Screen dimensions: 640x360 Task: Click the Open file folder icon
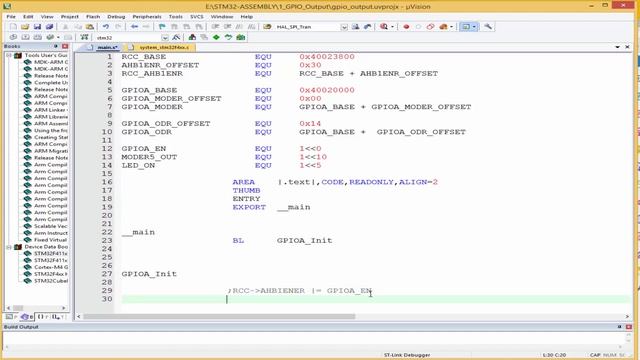(25, 27)
